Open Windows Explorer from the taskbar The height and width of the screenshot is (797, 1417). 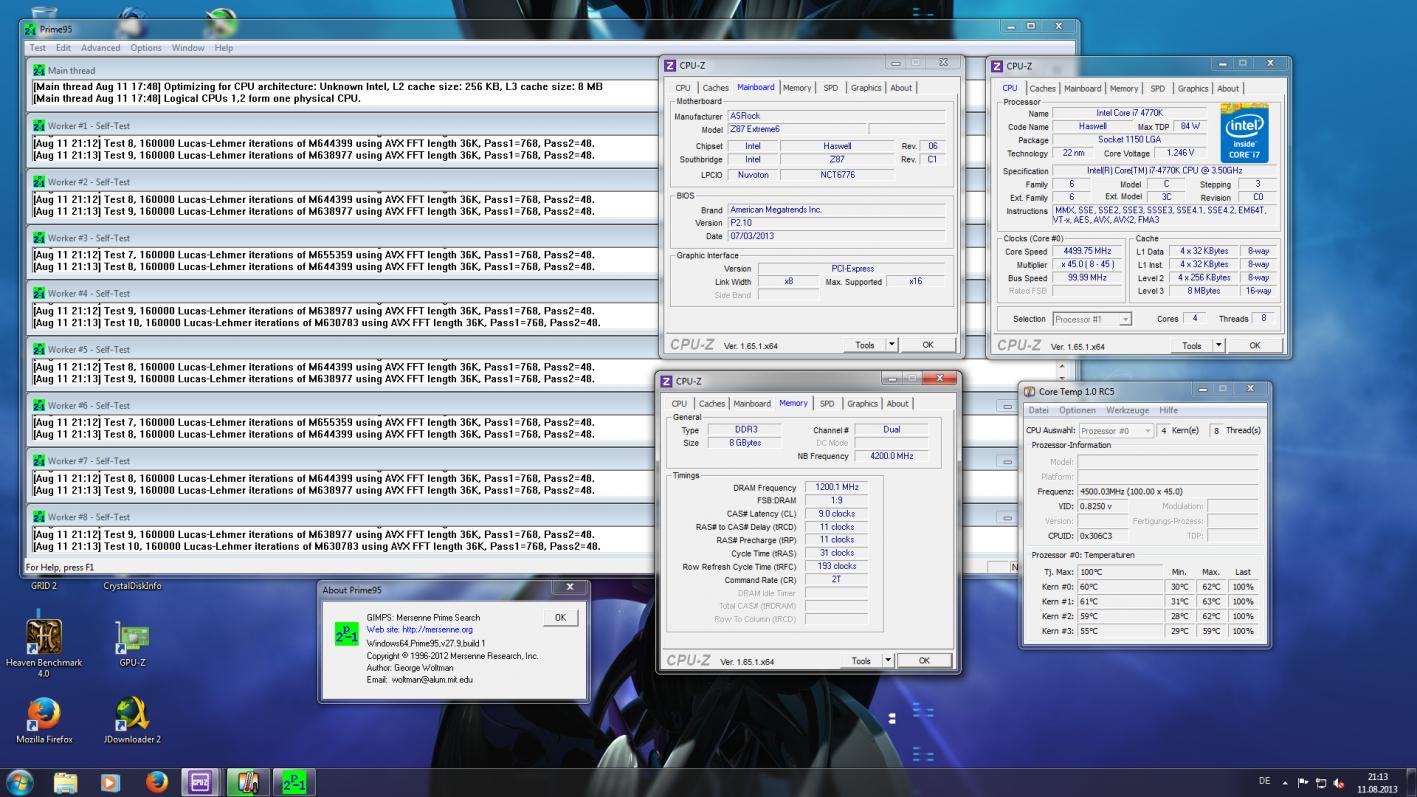click(x=65, y=782)
